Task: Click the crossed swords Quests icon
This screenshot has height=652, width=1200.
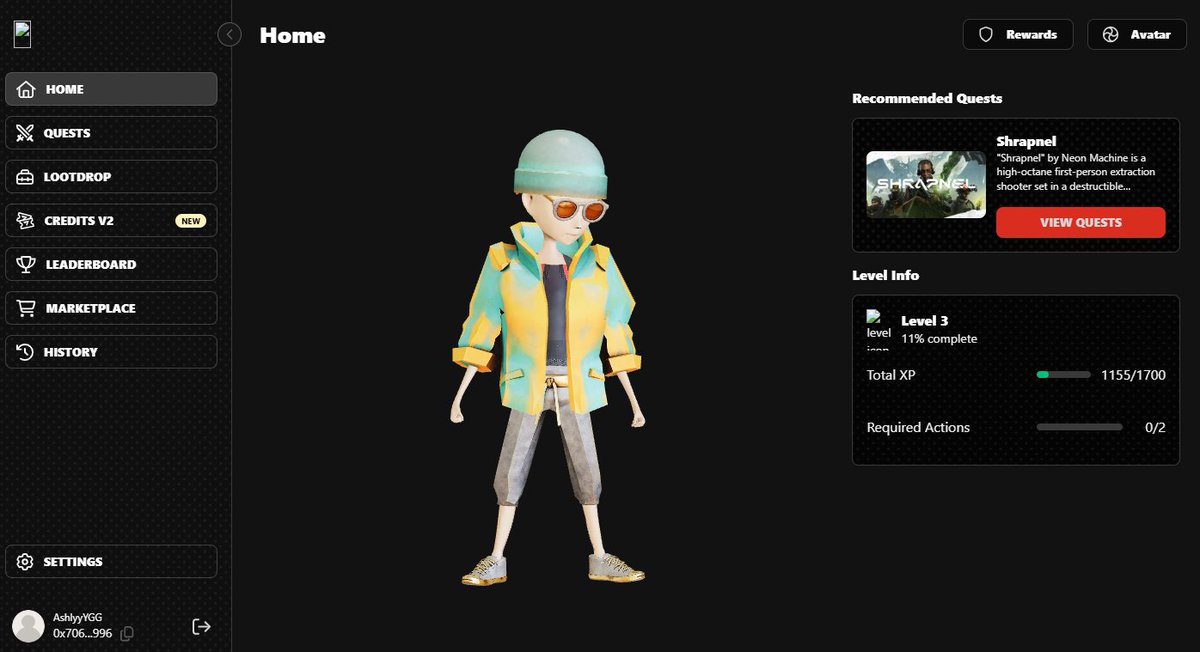Action: pyautogui.click(x=26, y=133)
